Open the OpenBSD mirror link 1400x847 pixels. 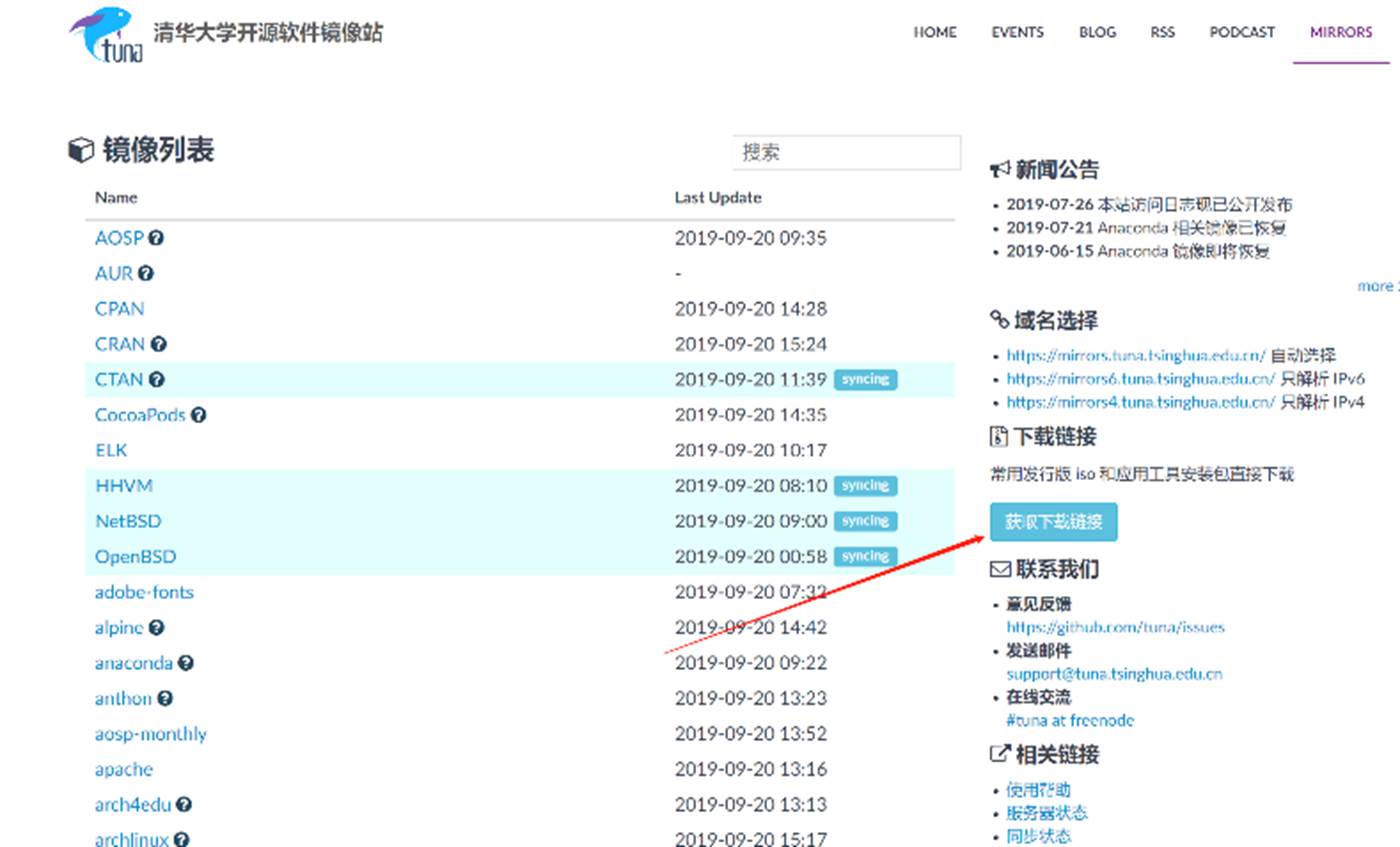click(x=135, y=556)
